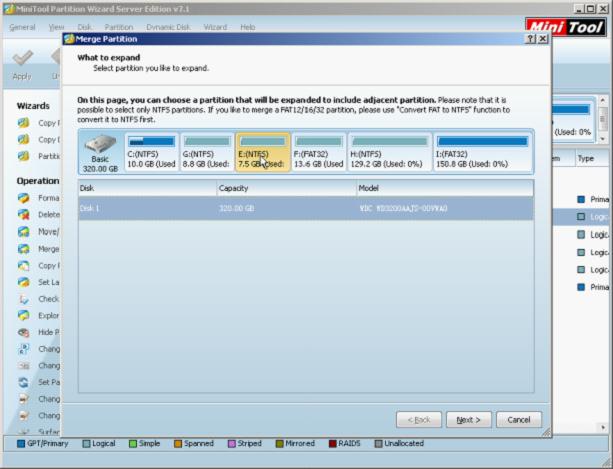
Task: Click the main window disk map scrollbar
Action: coord(602,119)
